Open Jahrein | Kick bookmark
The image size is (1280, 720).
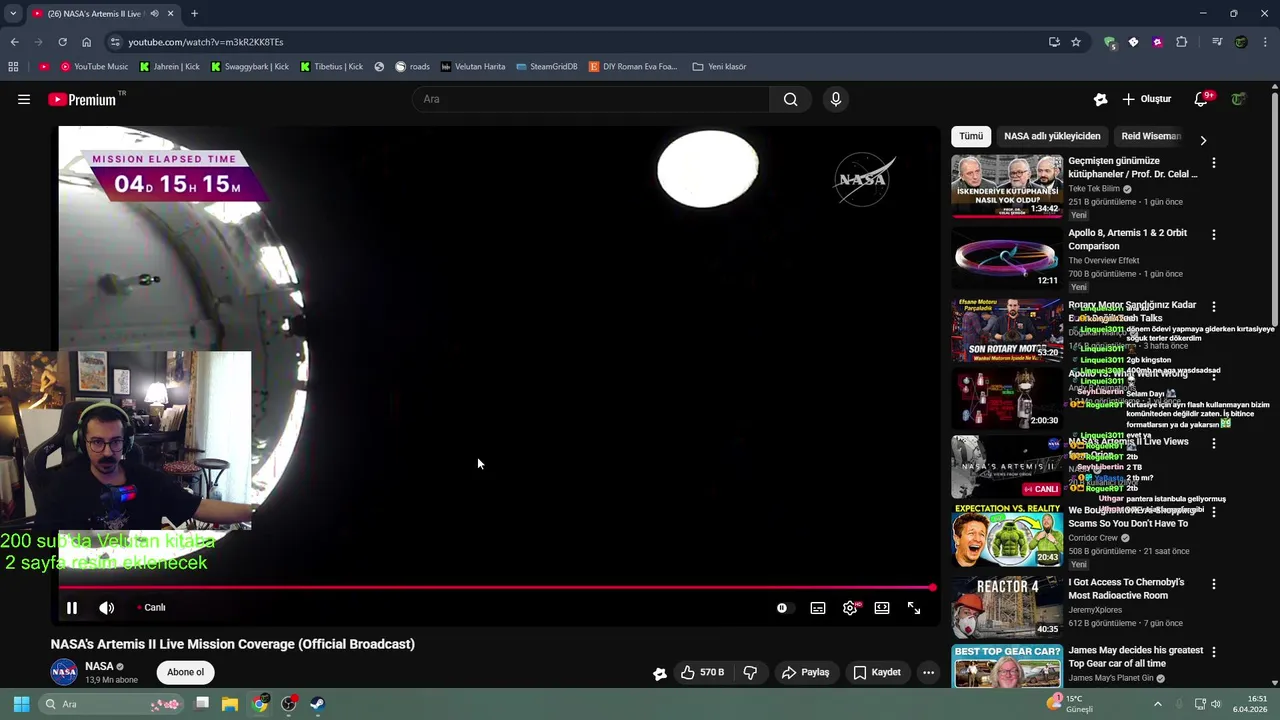pyautogui.click(x=169, y=67)
